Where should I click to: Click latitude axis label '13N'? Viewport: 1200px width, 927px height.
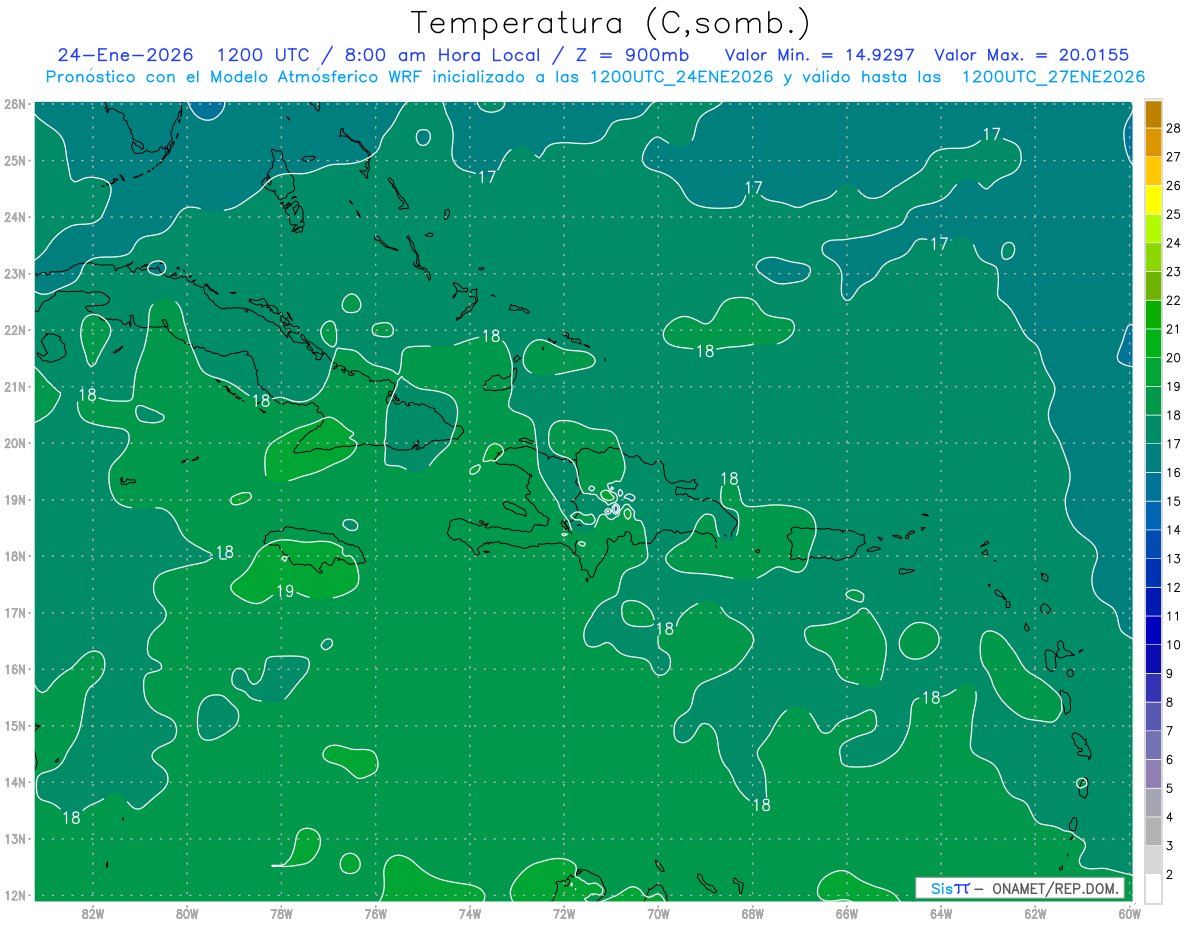(x=14, y=839)
